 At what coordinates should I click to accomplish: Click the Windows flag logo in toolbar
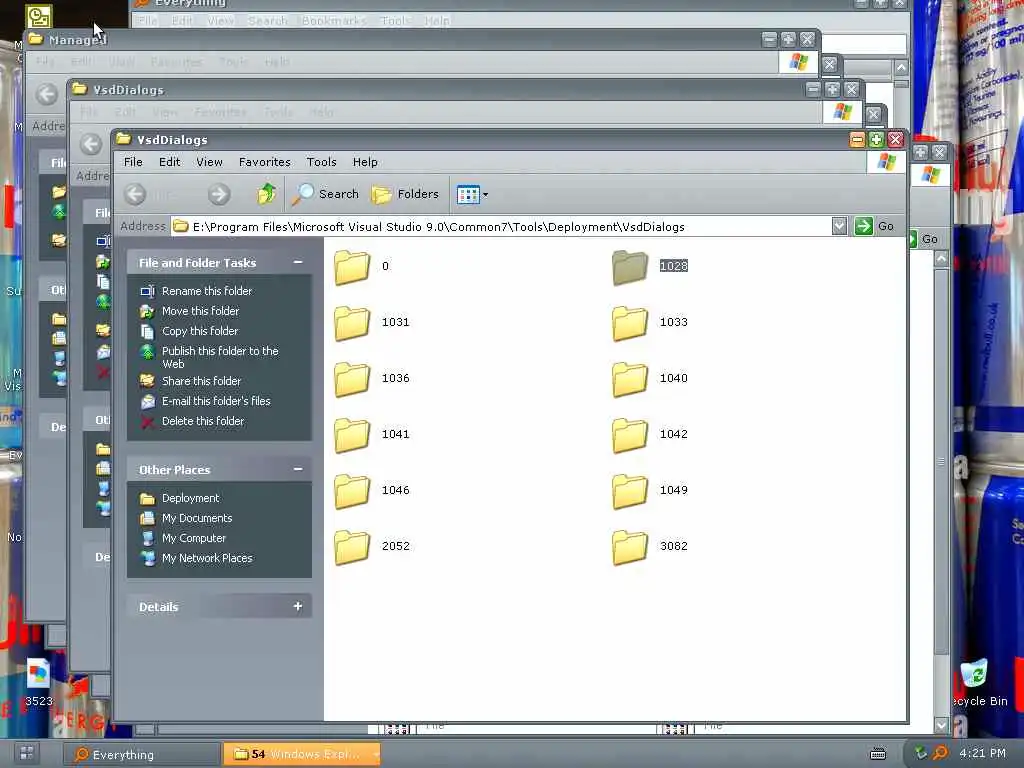[886, 162]
